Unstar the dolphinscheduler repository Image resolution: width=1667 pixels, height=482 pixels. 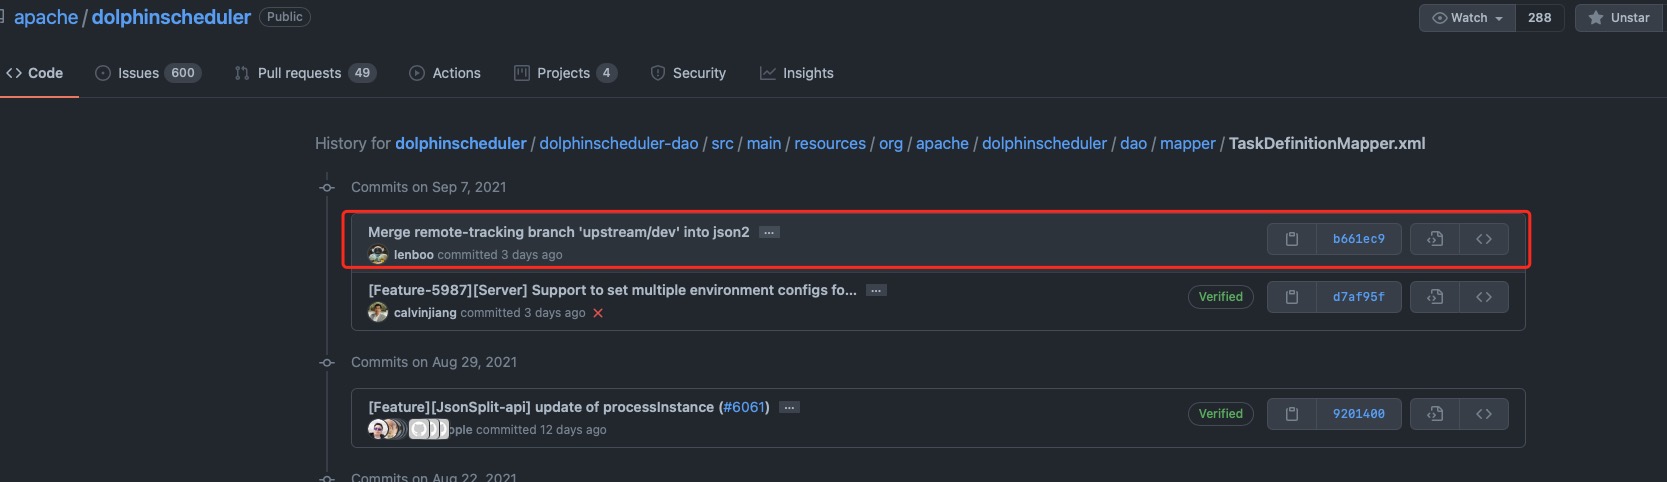point(1619,18)
